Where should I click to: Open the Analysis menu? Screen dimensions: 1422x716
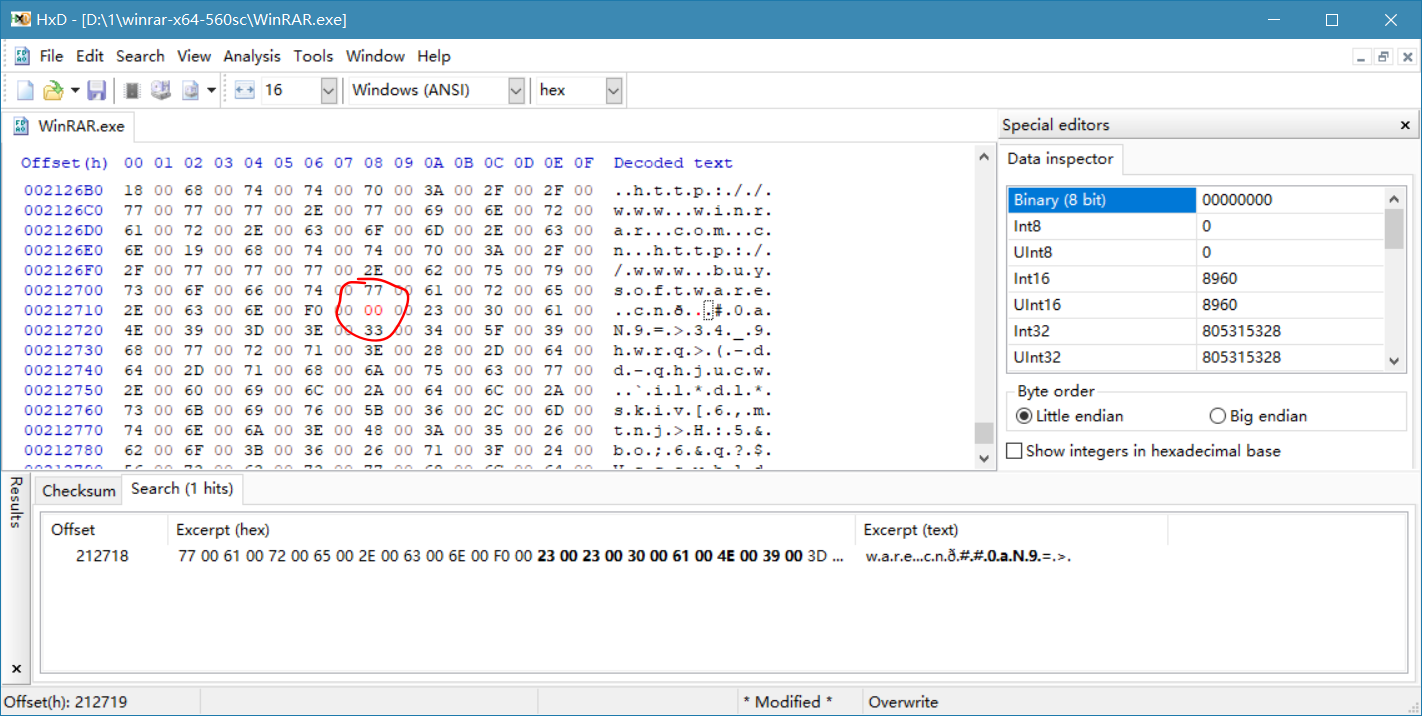tap(252, 56)
